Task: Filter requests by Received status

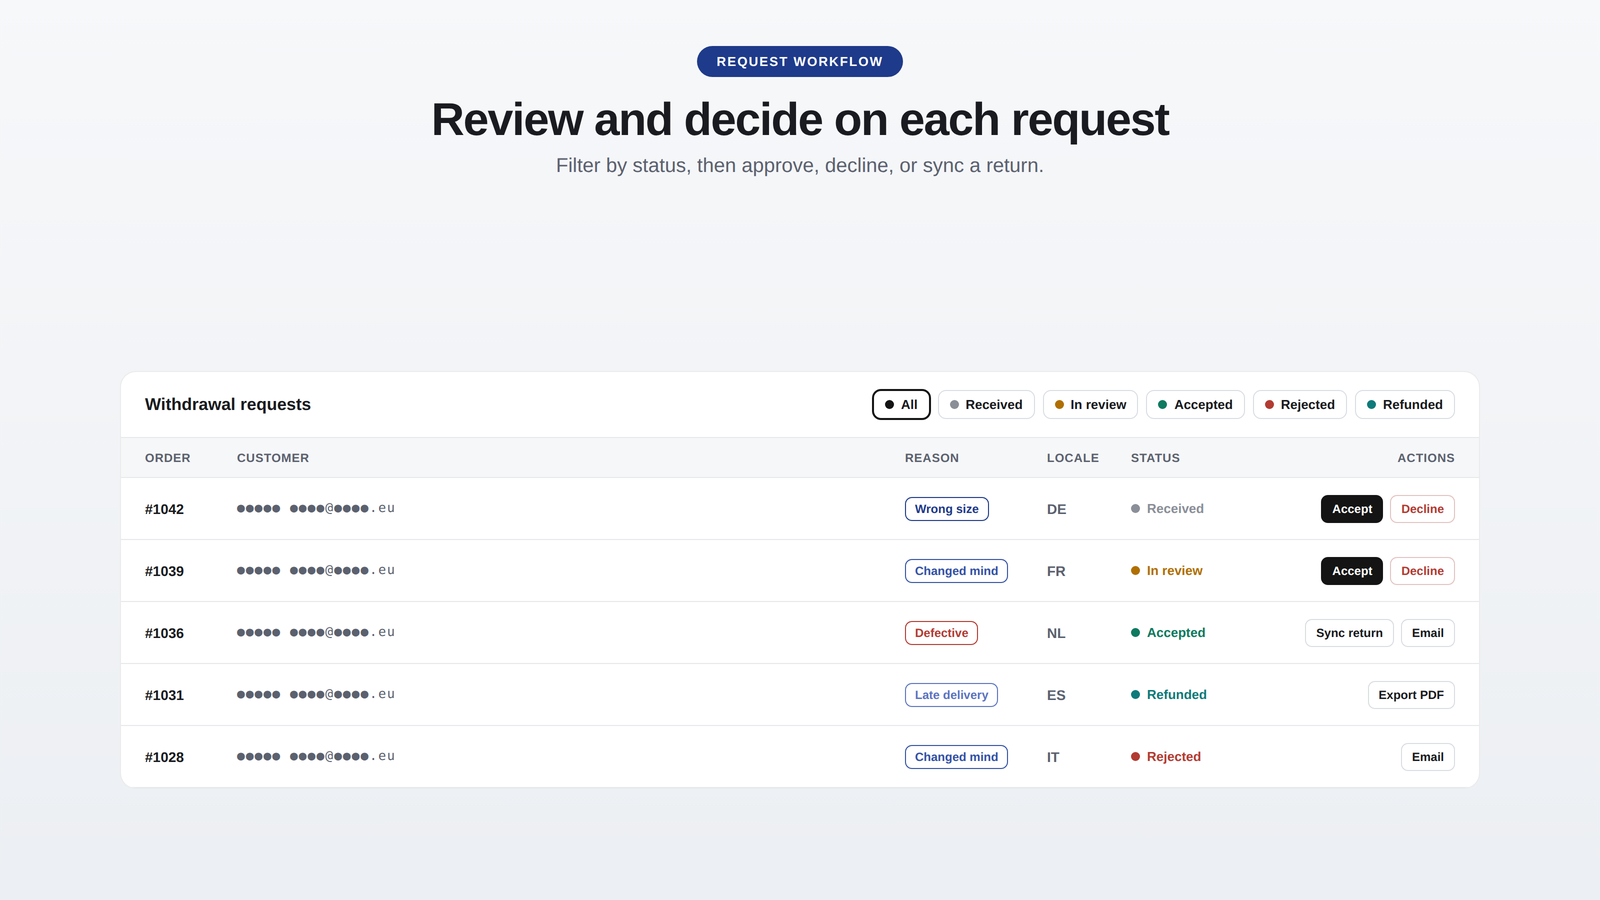Action: [986, 405]
